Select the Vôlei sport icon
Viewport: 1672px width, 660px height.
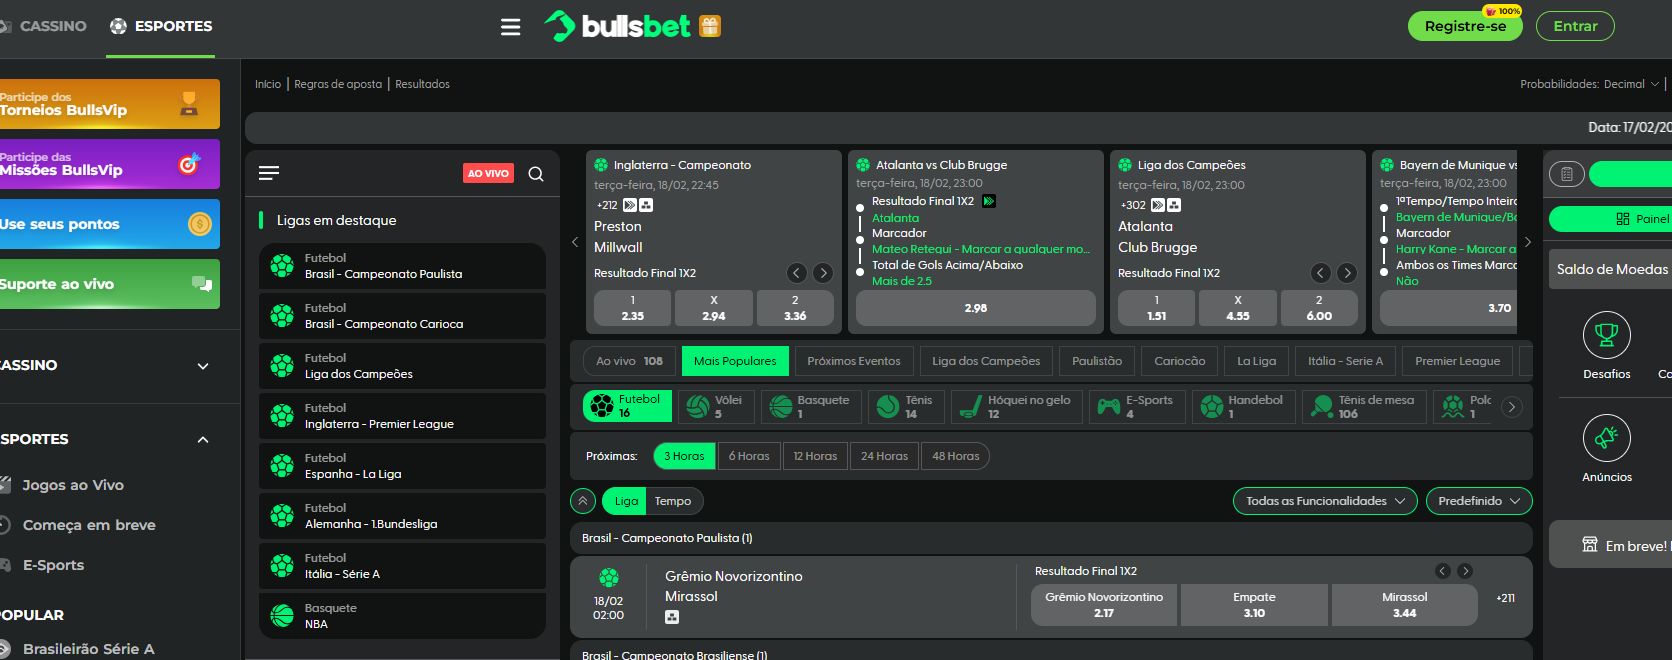coord(714,406)
